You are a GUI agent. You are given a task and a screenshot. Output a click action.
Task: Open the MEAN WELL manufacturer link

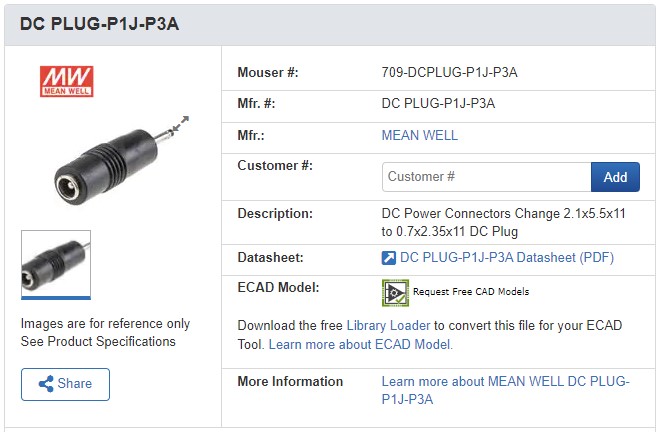[419, 135]
